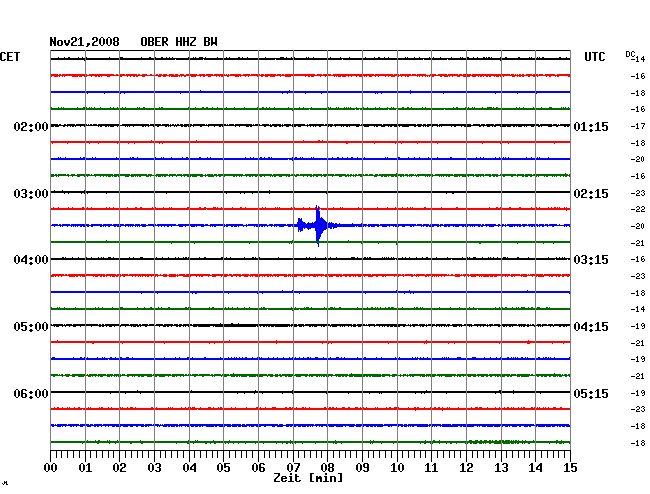Click the seismic event spike on the blue trace

tap(318, 225)
